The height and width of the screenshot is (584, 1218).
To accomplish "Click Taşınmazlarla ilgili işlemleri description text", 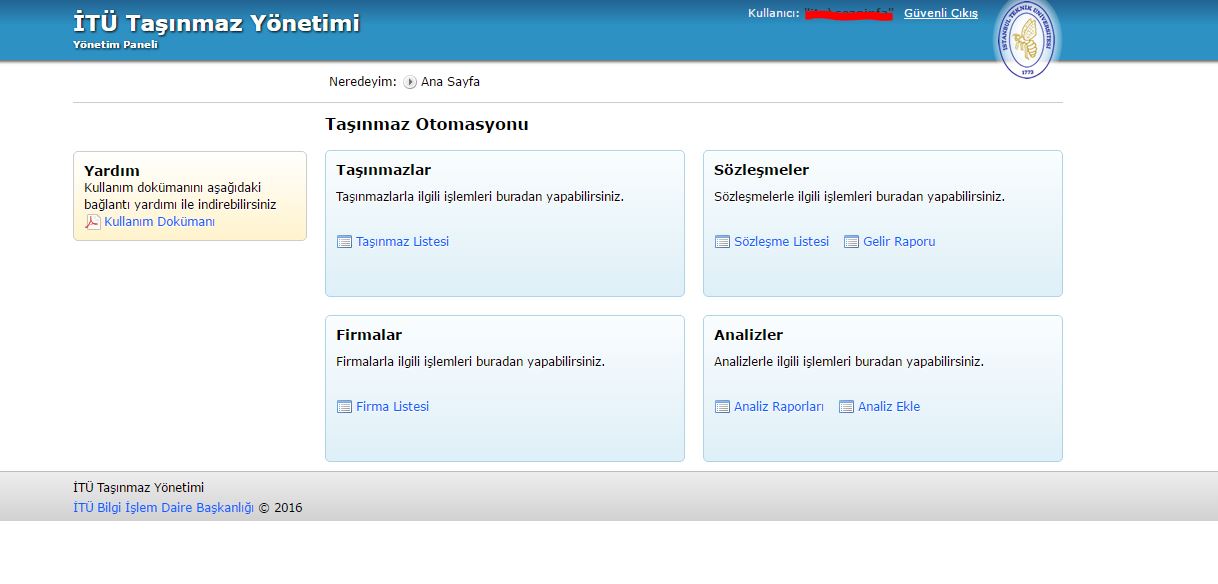I will point(480,197).
